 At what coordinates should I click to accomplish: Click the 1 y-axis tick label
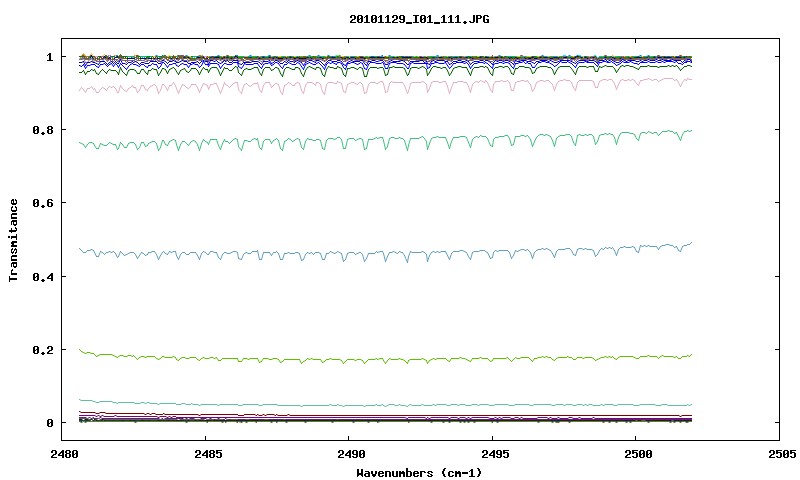coord(49,57)
